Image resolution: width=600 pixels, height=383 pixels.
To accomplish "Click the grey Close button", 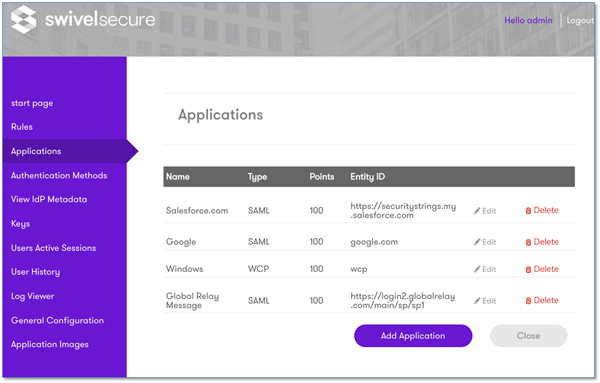I will (528, 336).
